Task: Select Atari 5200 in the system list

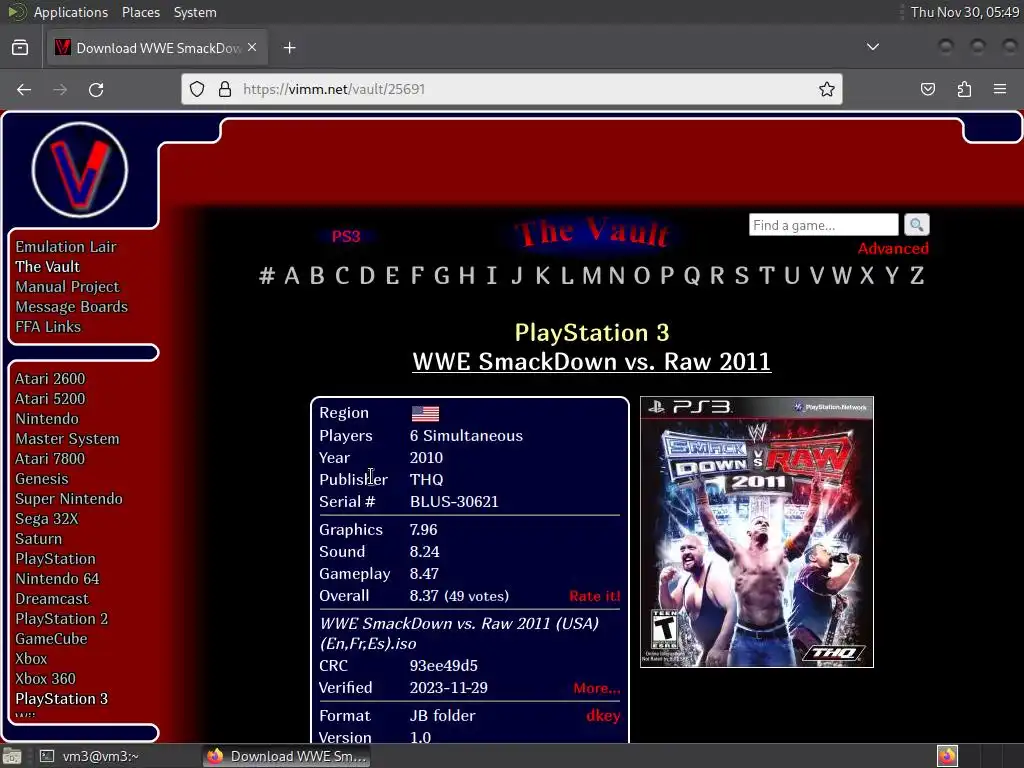Action: pyautogui.click(x=50, y=399)
